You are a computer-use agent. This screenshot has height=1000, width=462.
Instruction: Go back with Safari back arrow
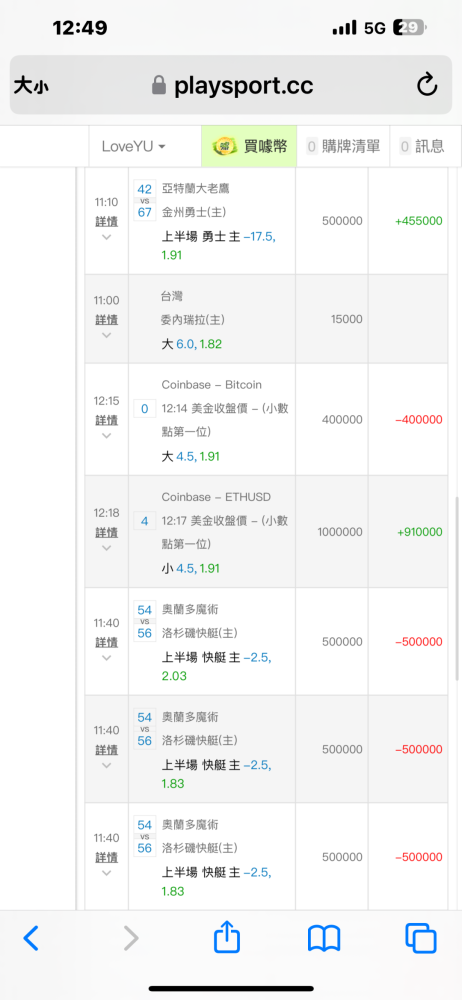point(31,938)
